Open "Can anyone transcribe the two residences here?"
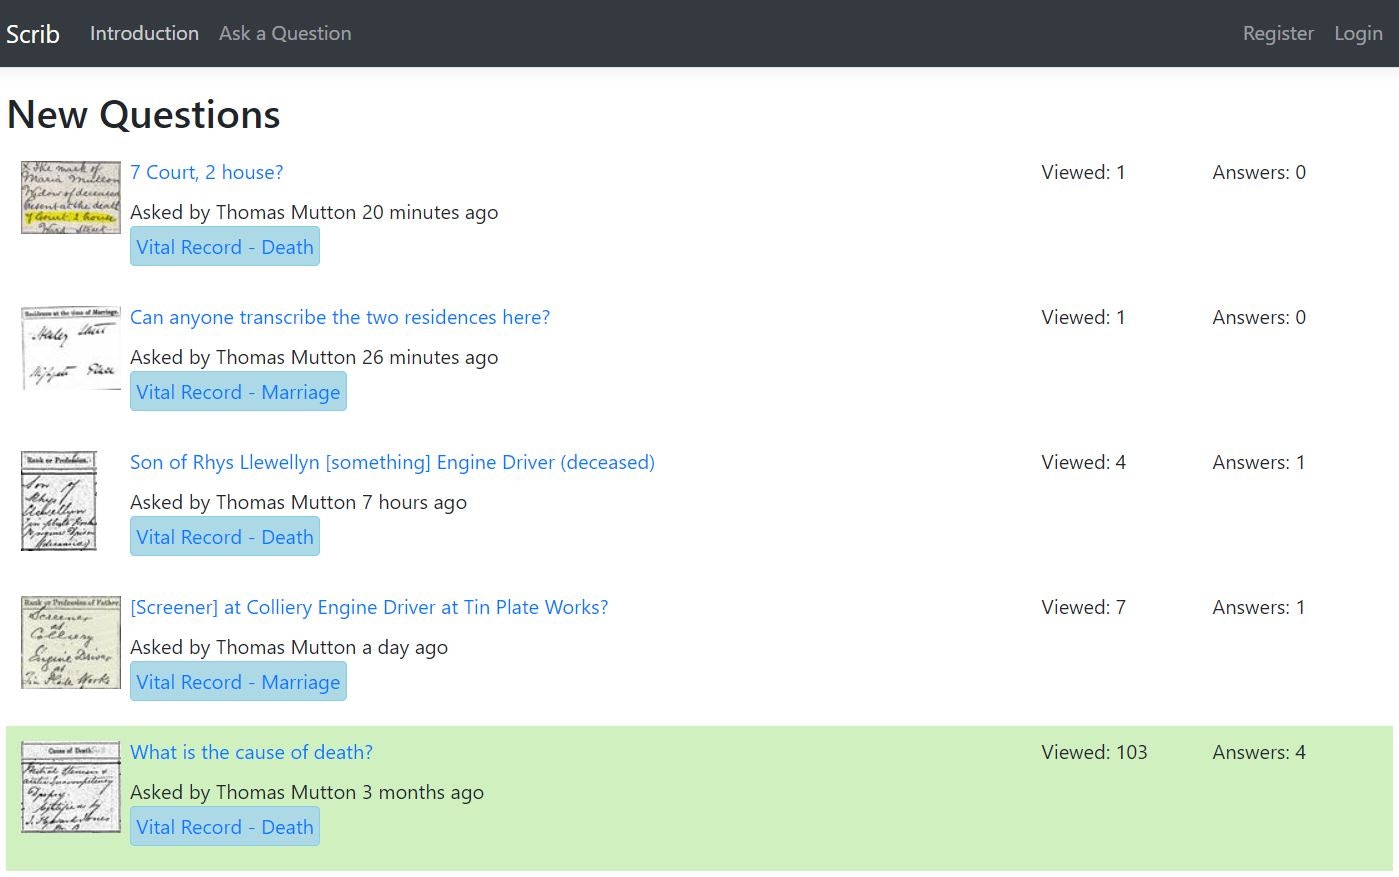1399x877 pixels. [340, 317]
